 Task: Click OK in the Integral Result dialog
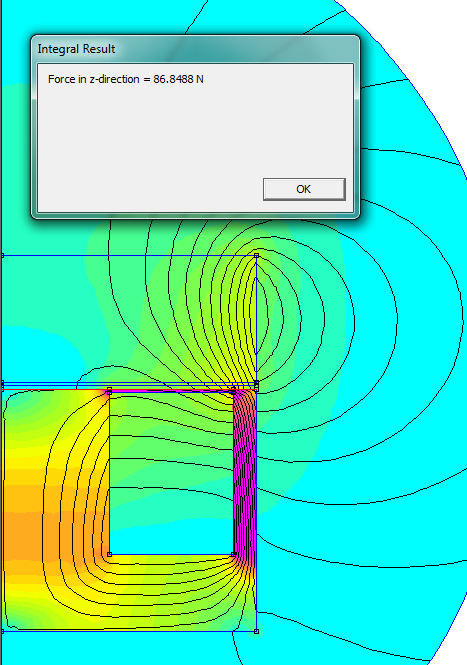[x=304, y=189]
